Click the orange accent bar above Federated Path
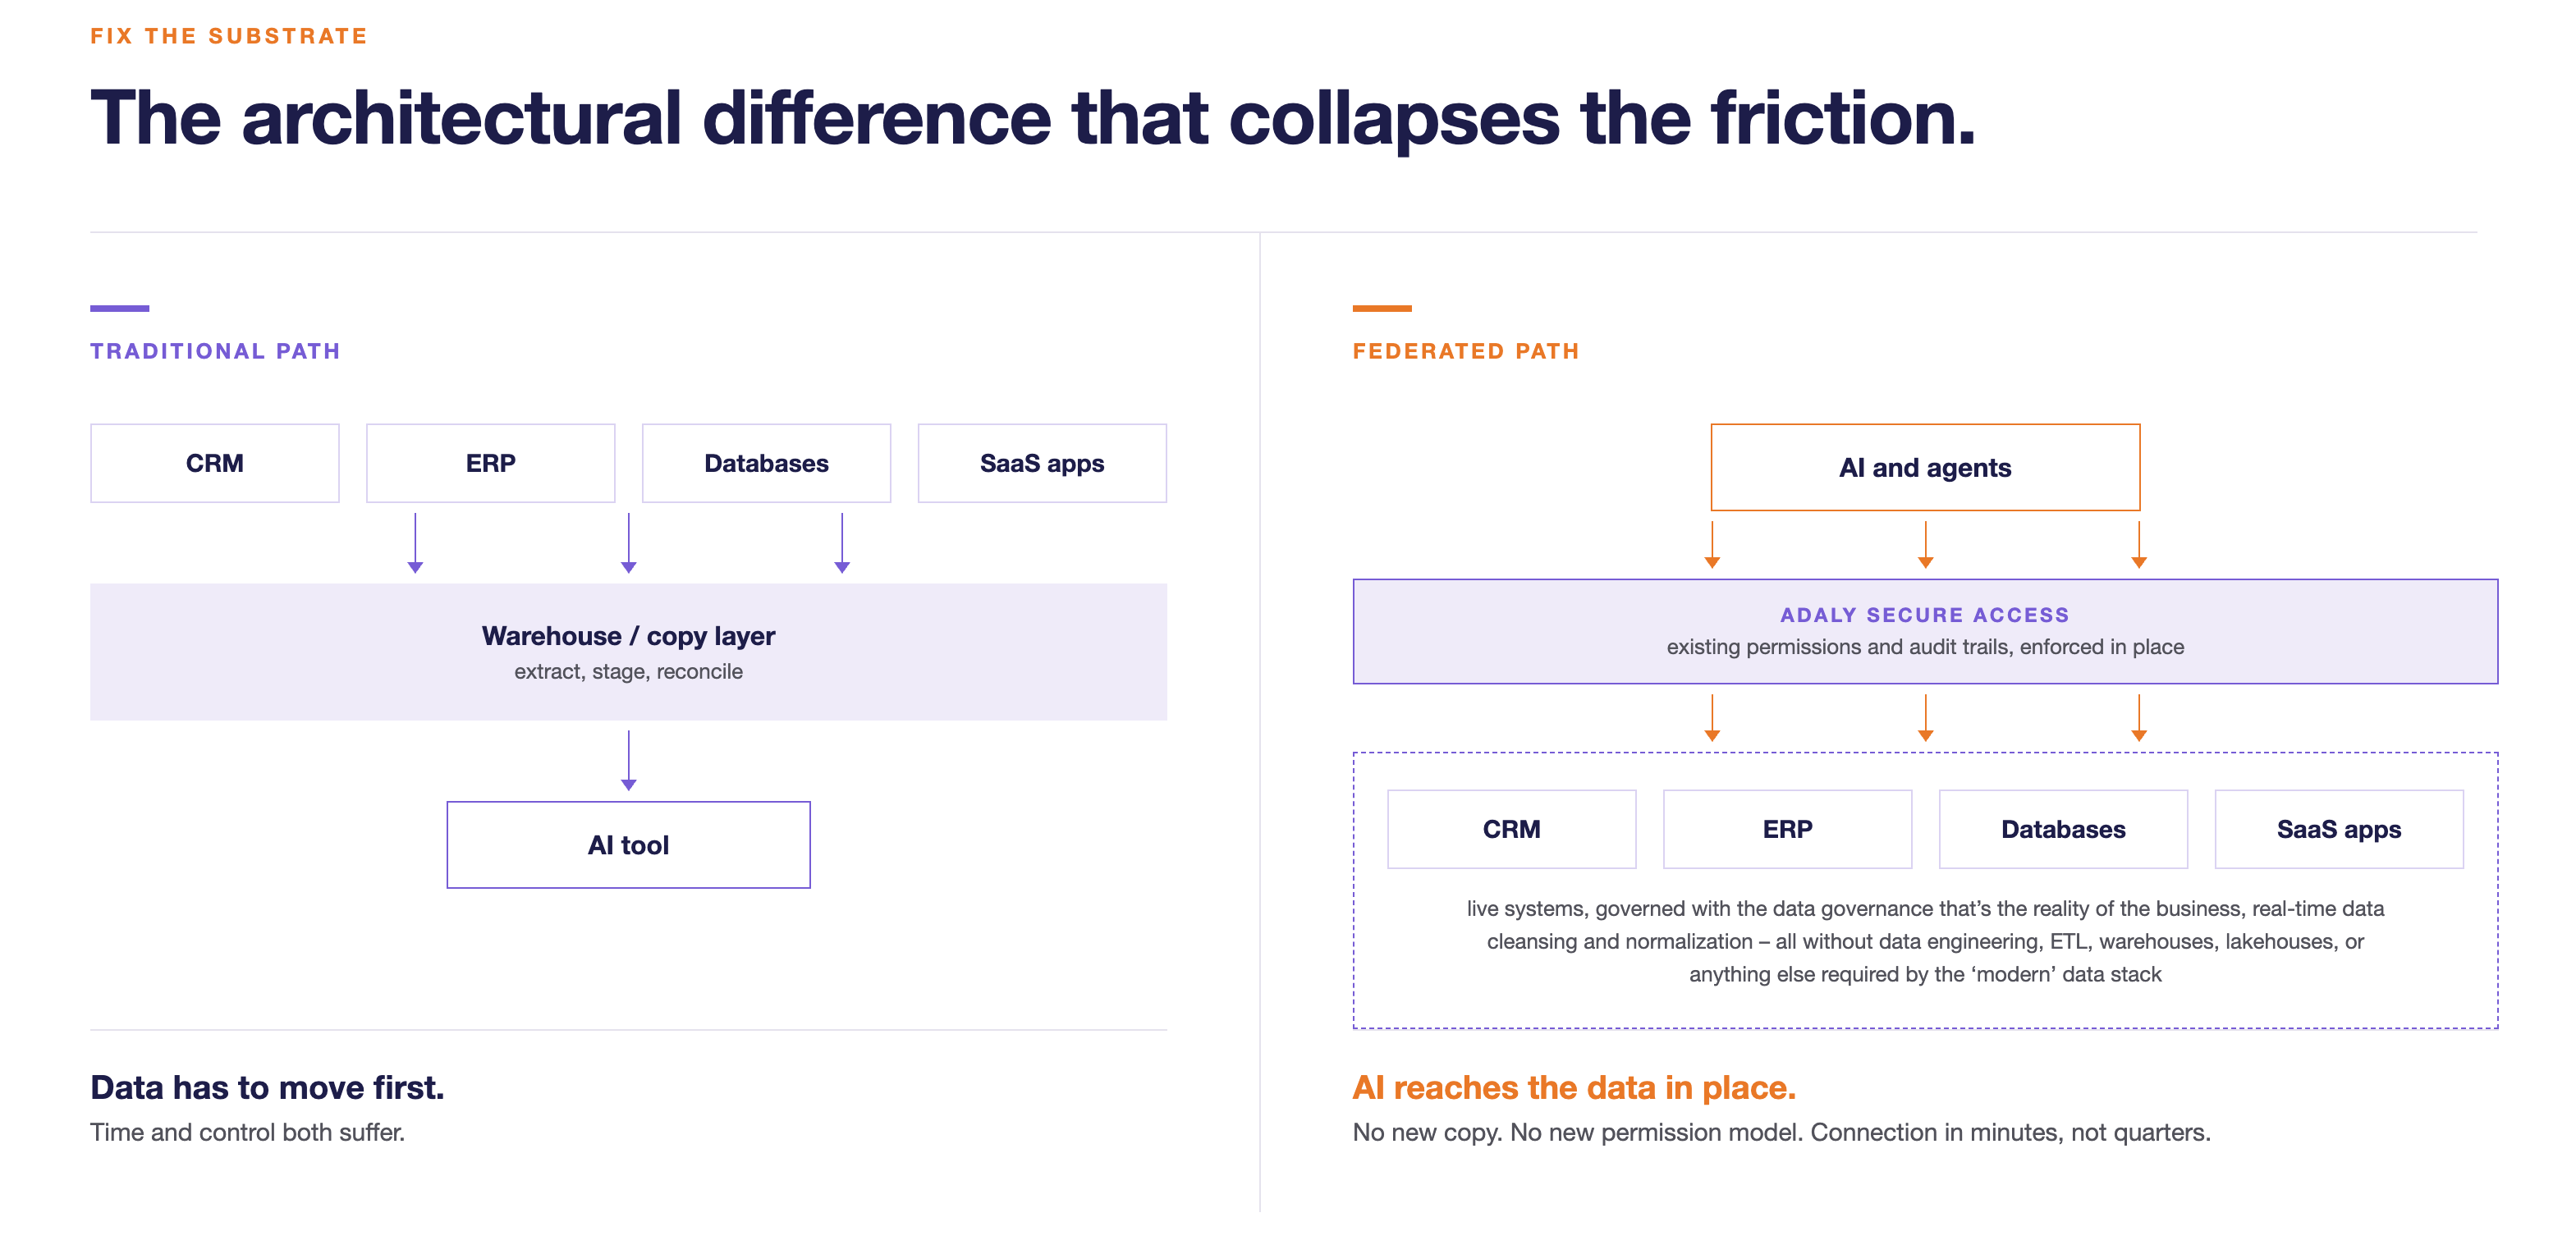The image size is (2576, 1254). [1382, 308]
